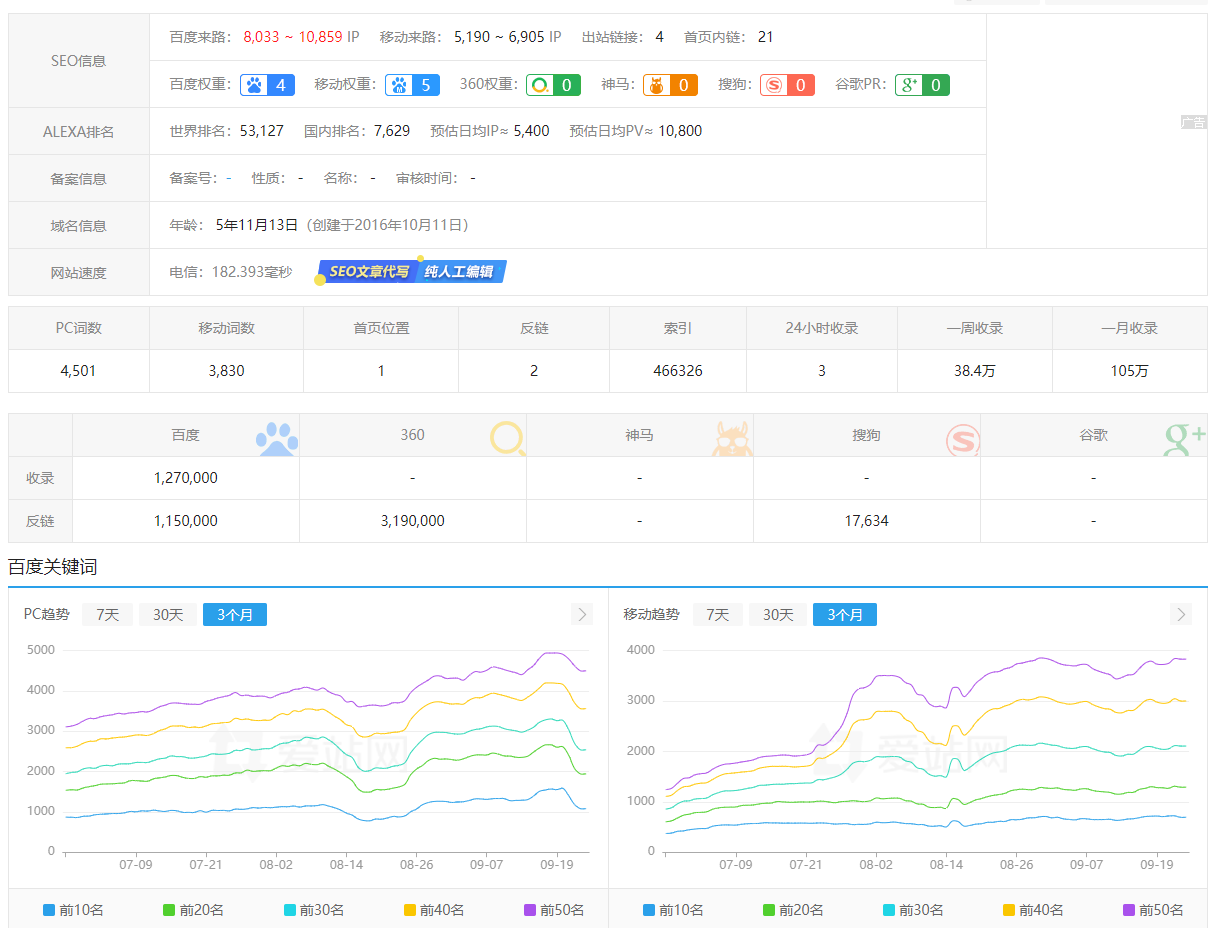Select 3个月 in 移动趋势 chart
Image resolution: width=1213 pixels, height=928 pixels.
845,614
